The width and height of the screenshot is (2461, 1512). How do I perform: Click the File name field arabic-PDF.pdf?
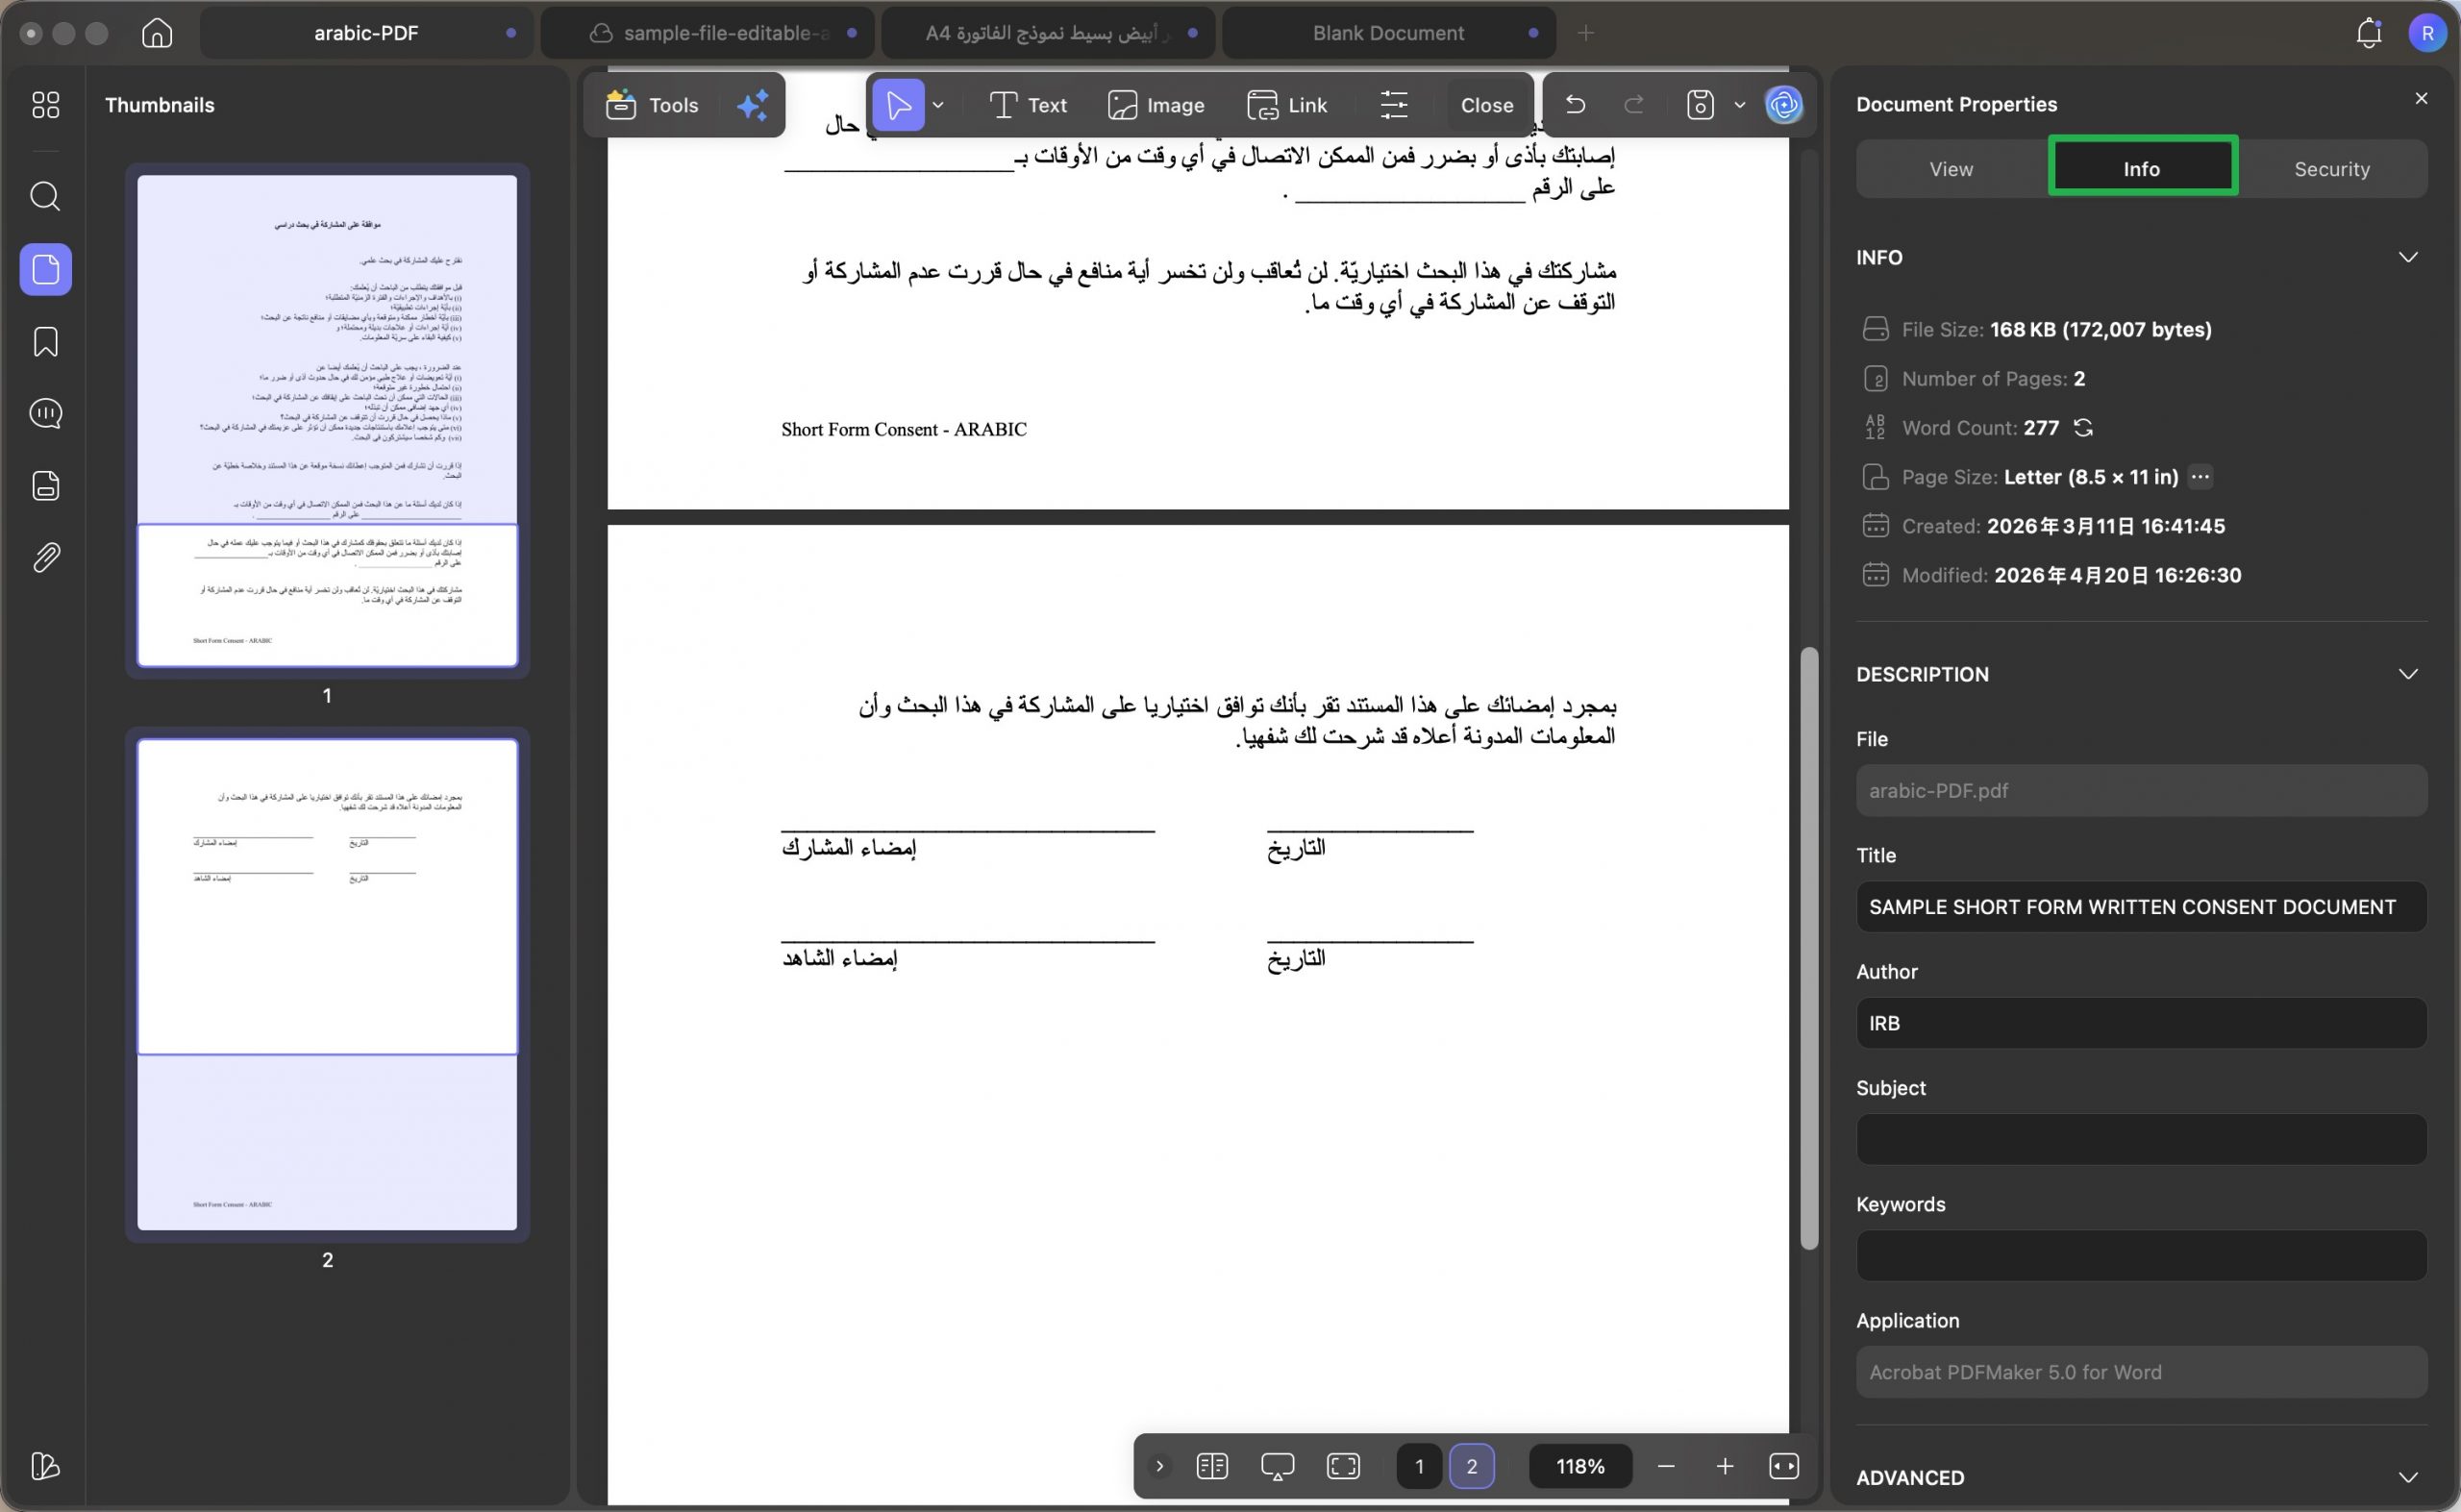(2141, 791)
